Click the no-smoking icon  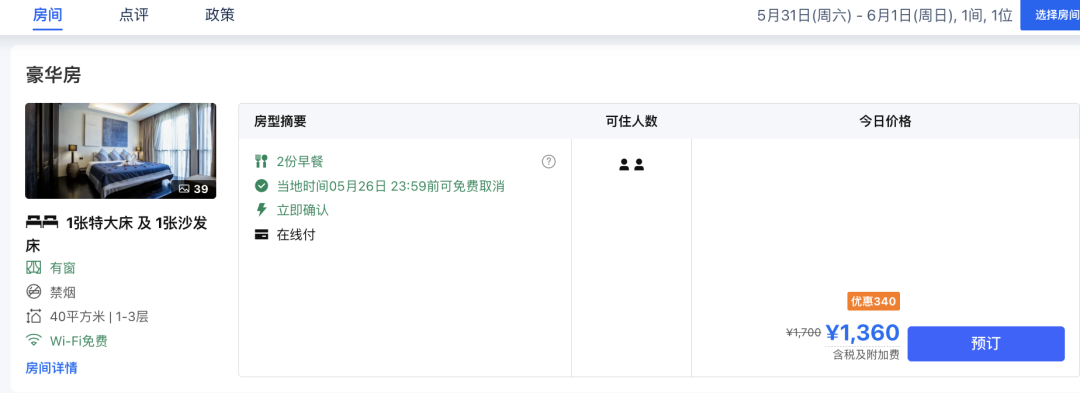click(33, 292)
